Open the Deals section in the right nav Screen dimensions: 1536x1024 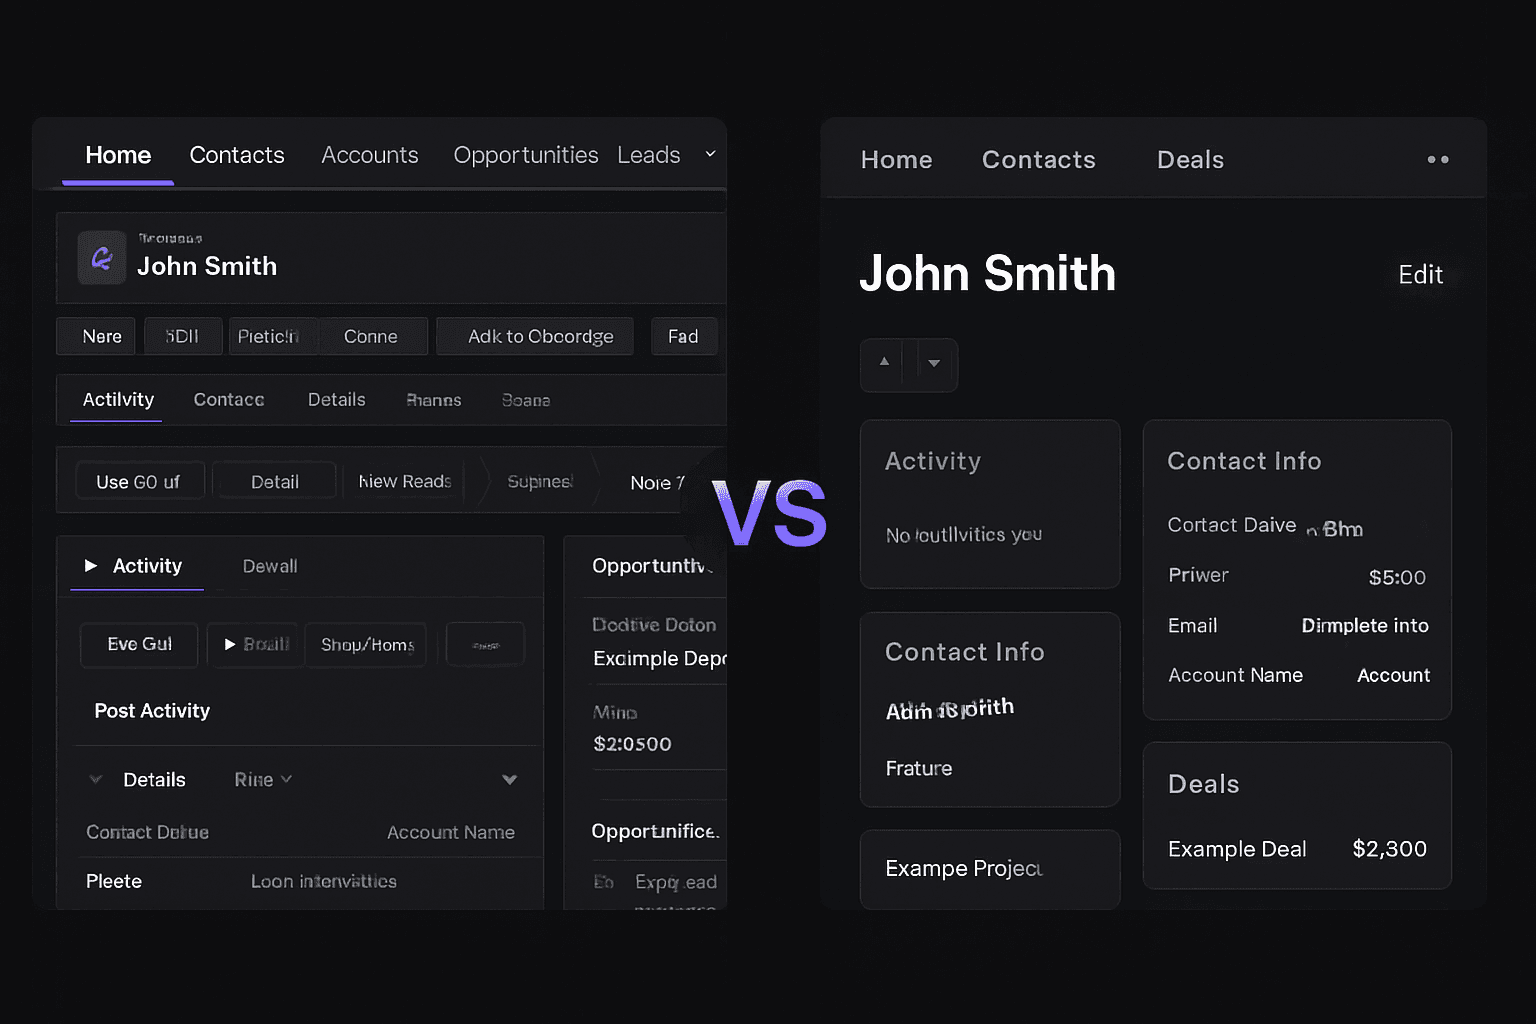point(1190,159)
